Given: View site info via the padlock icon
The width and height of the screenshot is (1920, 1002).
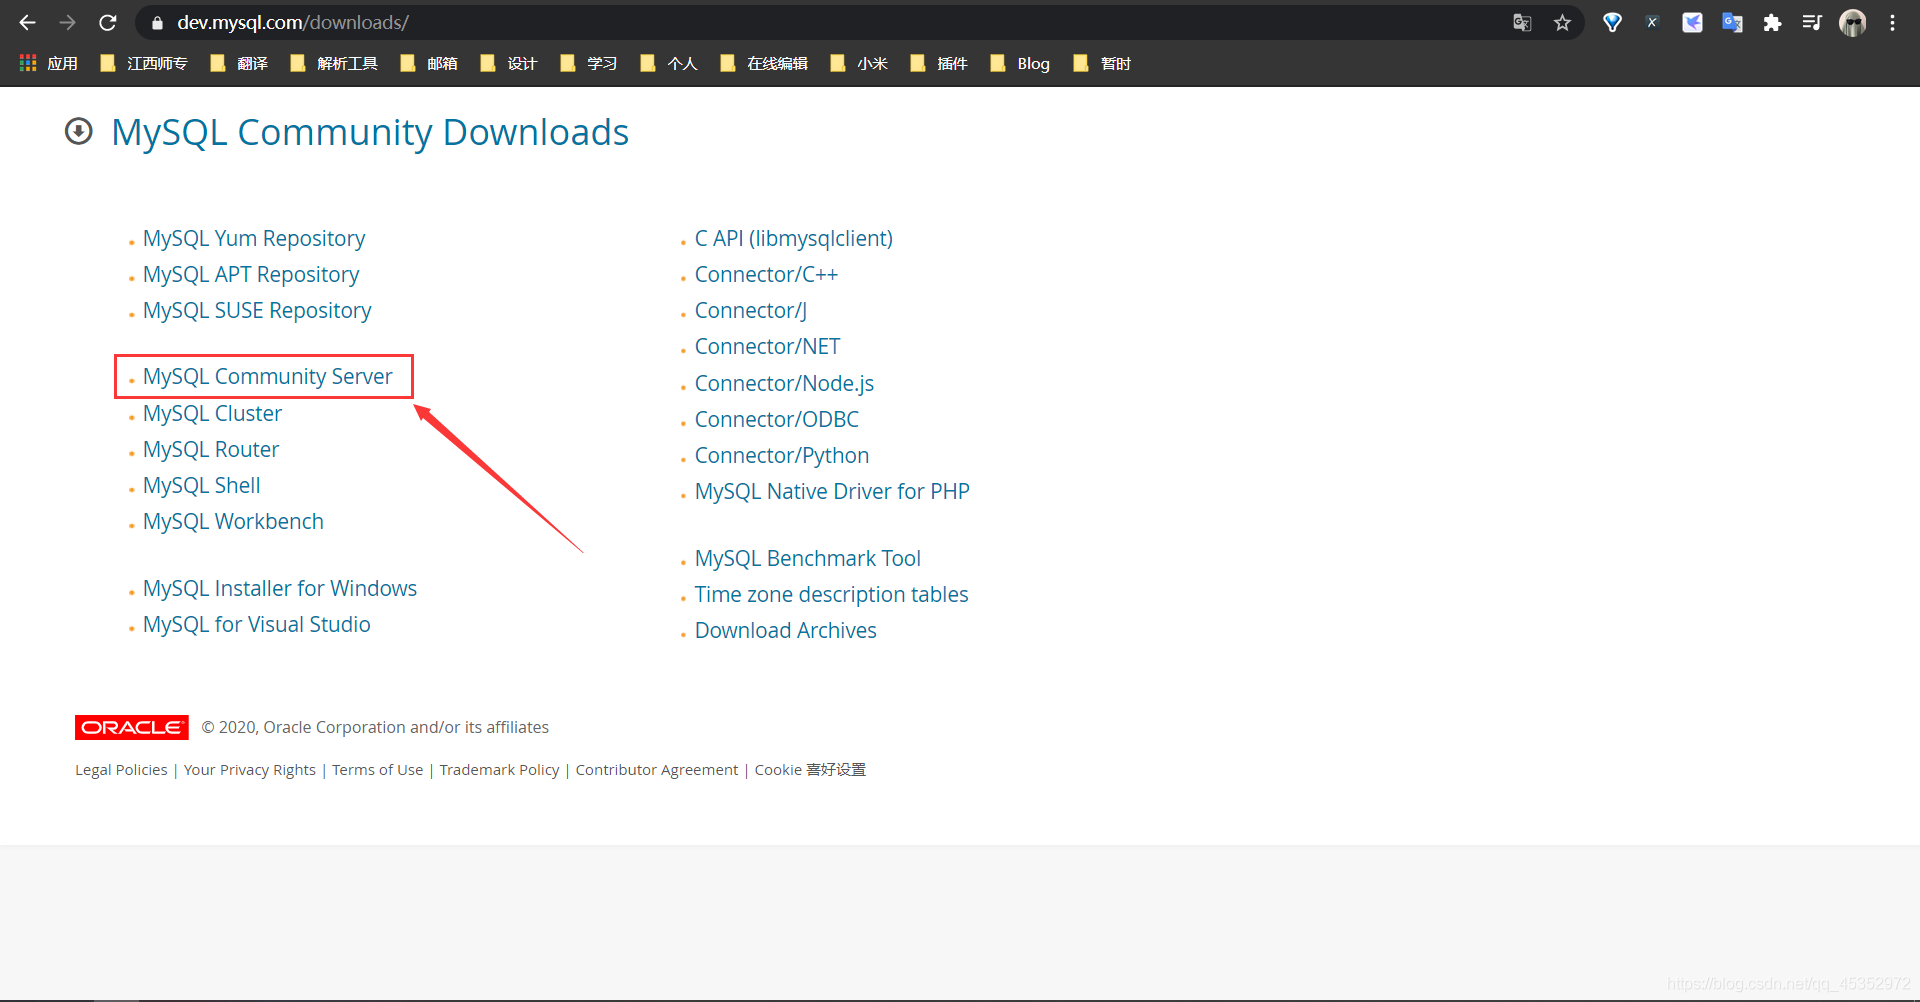Looking at the screenshot, I should click(x=157, y=22).
